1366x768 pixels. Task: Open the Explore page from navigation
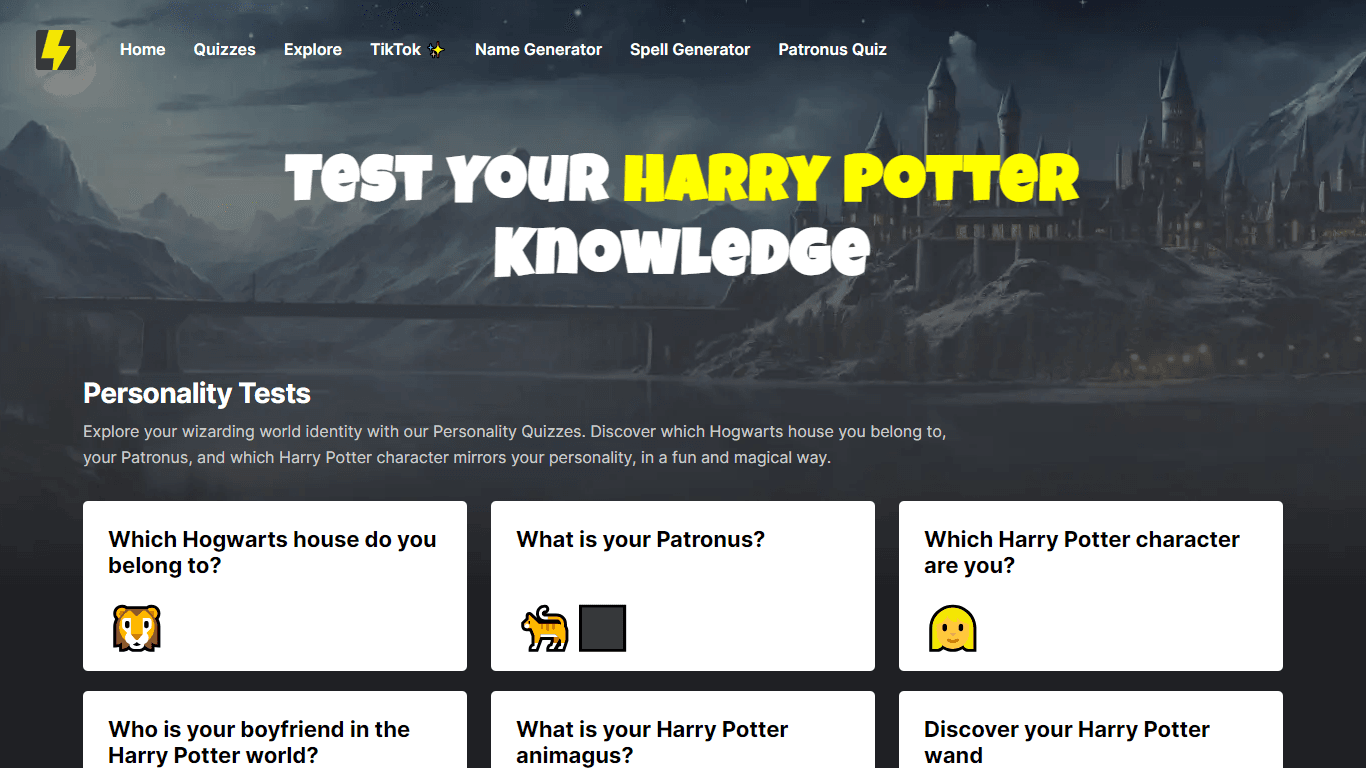click(313, 50)
